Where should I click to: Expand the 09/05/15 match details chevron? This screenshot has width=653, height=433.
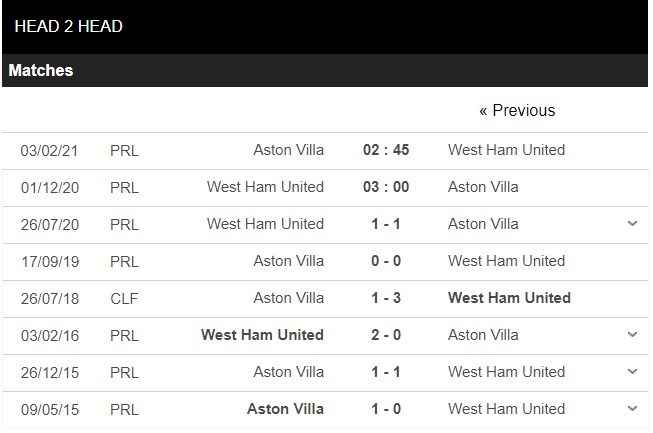pos(632,409)
